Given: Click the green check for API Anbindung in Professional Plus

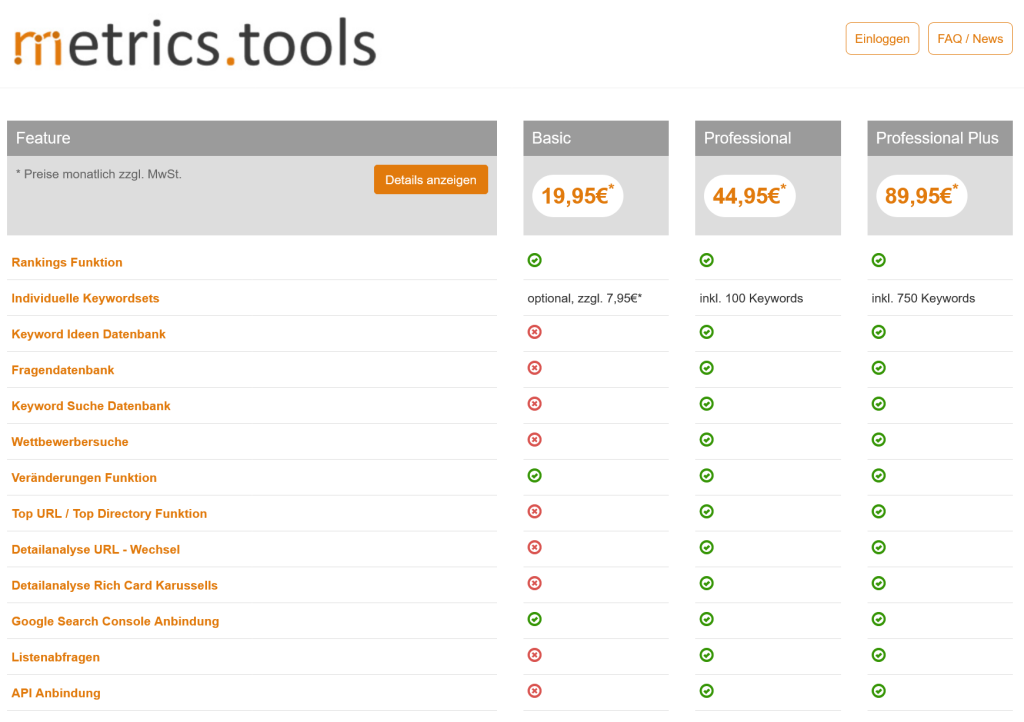Looking at the screenshot, I should 878,691.
